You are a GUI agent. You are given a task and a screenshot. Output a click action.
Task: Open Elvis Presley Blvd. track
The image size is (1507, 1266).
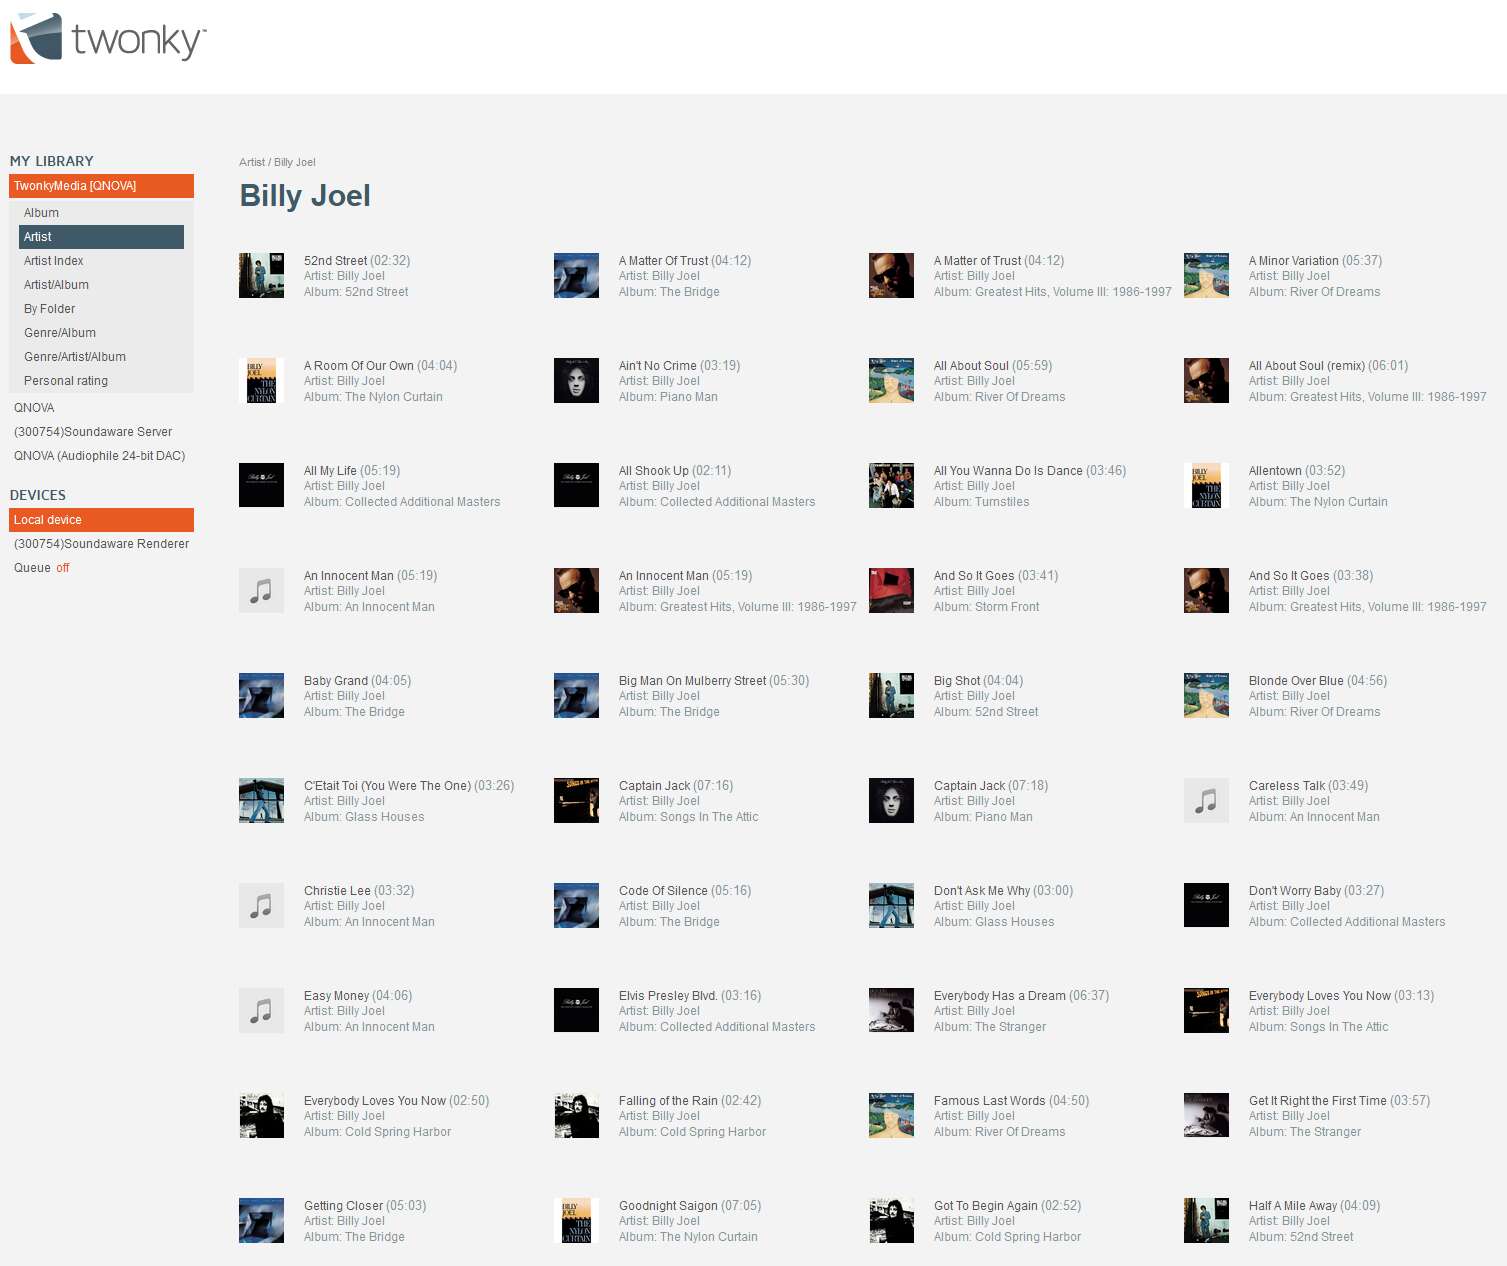click(668, 996)
